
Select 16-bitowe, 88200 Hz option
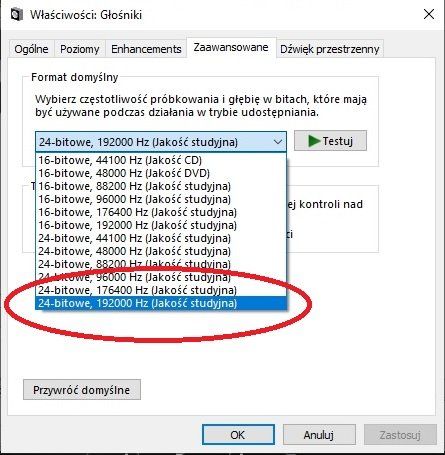click(x=161, y=186)
